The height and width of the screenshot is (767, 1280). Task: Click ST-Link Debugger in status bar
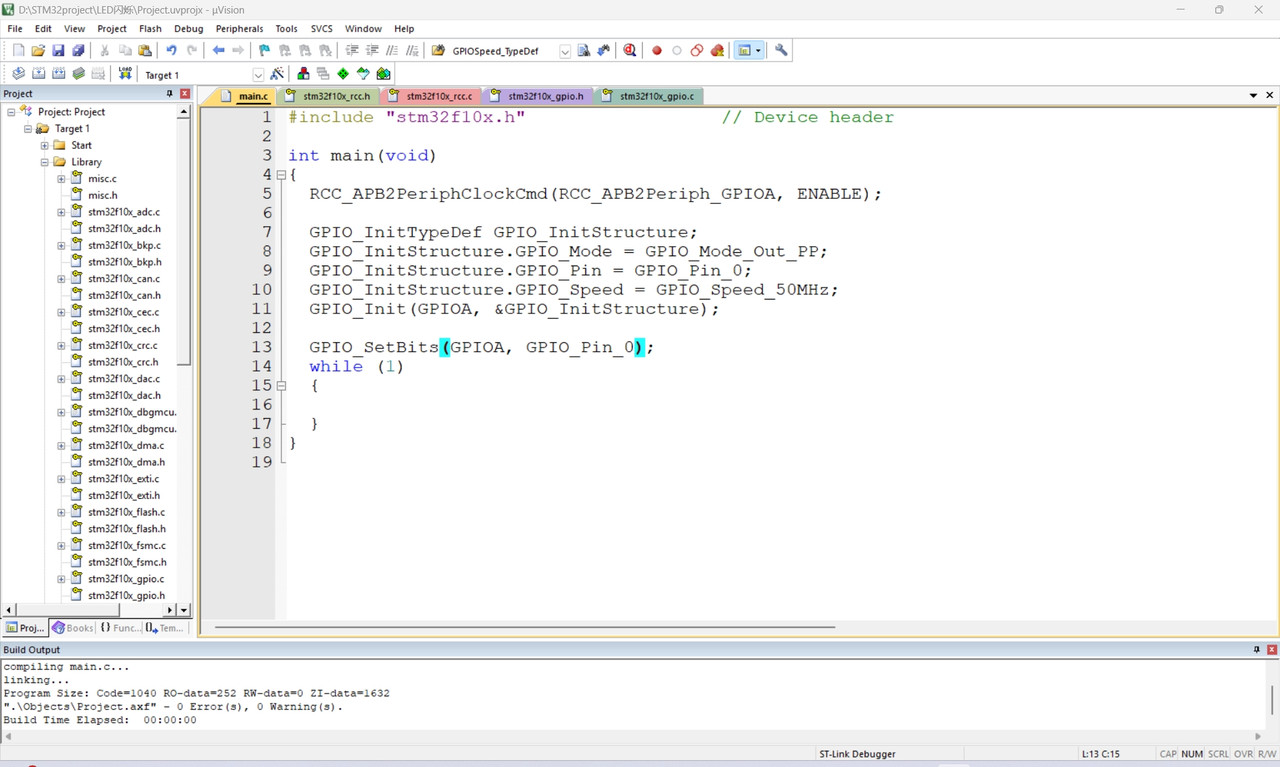(x=857, y=754)
